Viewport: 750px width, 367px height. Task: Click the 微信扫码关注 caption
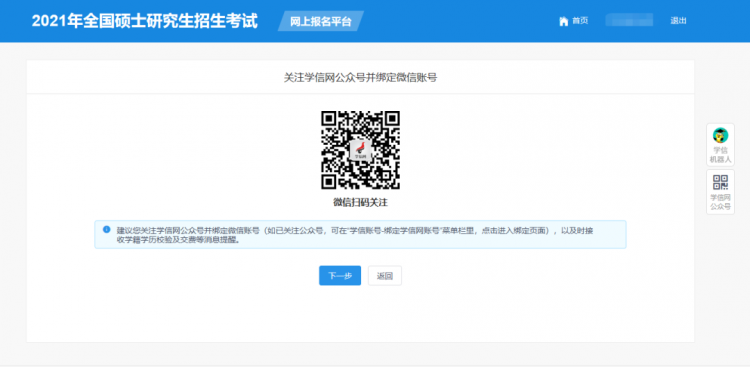point(360,203)
